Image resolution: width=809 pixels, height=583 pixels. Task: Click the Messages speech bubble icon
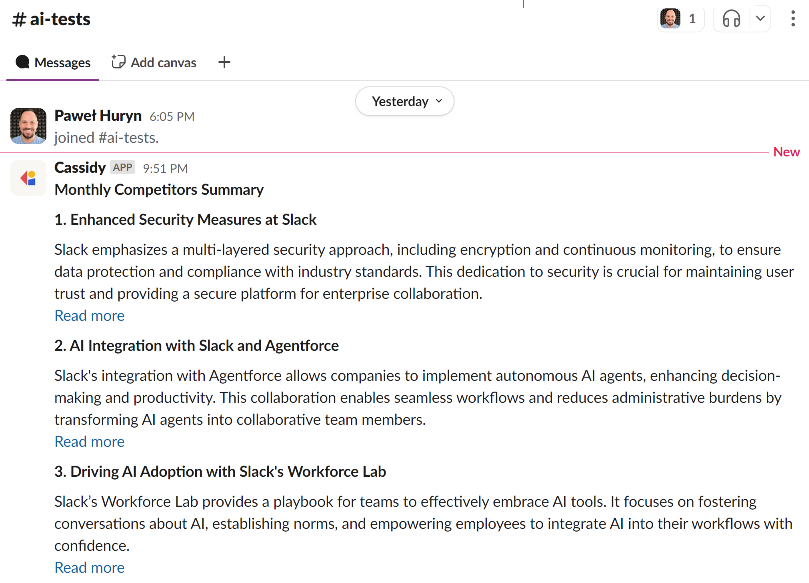(21, 61)
